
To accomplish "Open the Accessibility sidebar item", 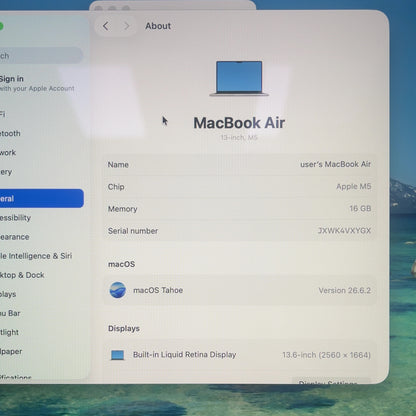I will [15, 218].
